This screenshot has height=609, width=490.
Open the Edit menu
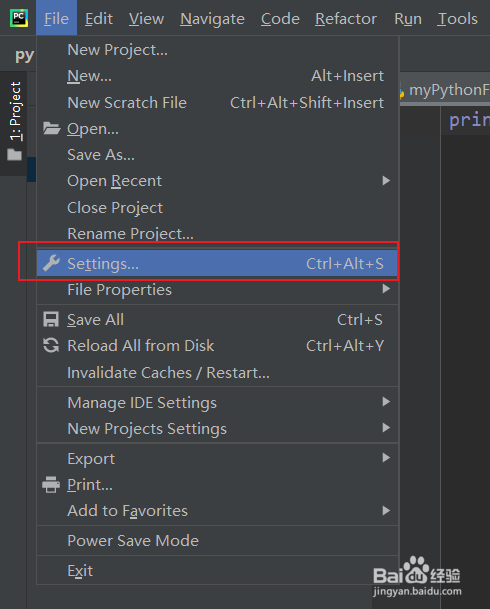pyautogui.click(x=99, y=19)
